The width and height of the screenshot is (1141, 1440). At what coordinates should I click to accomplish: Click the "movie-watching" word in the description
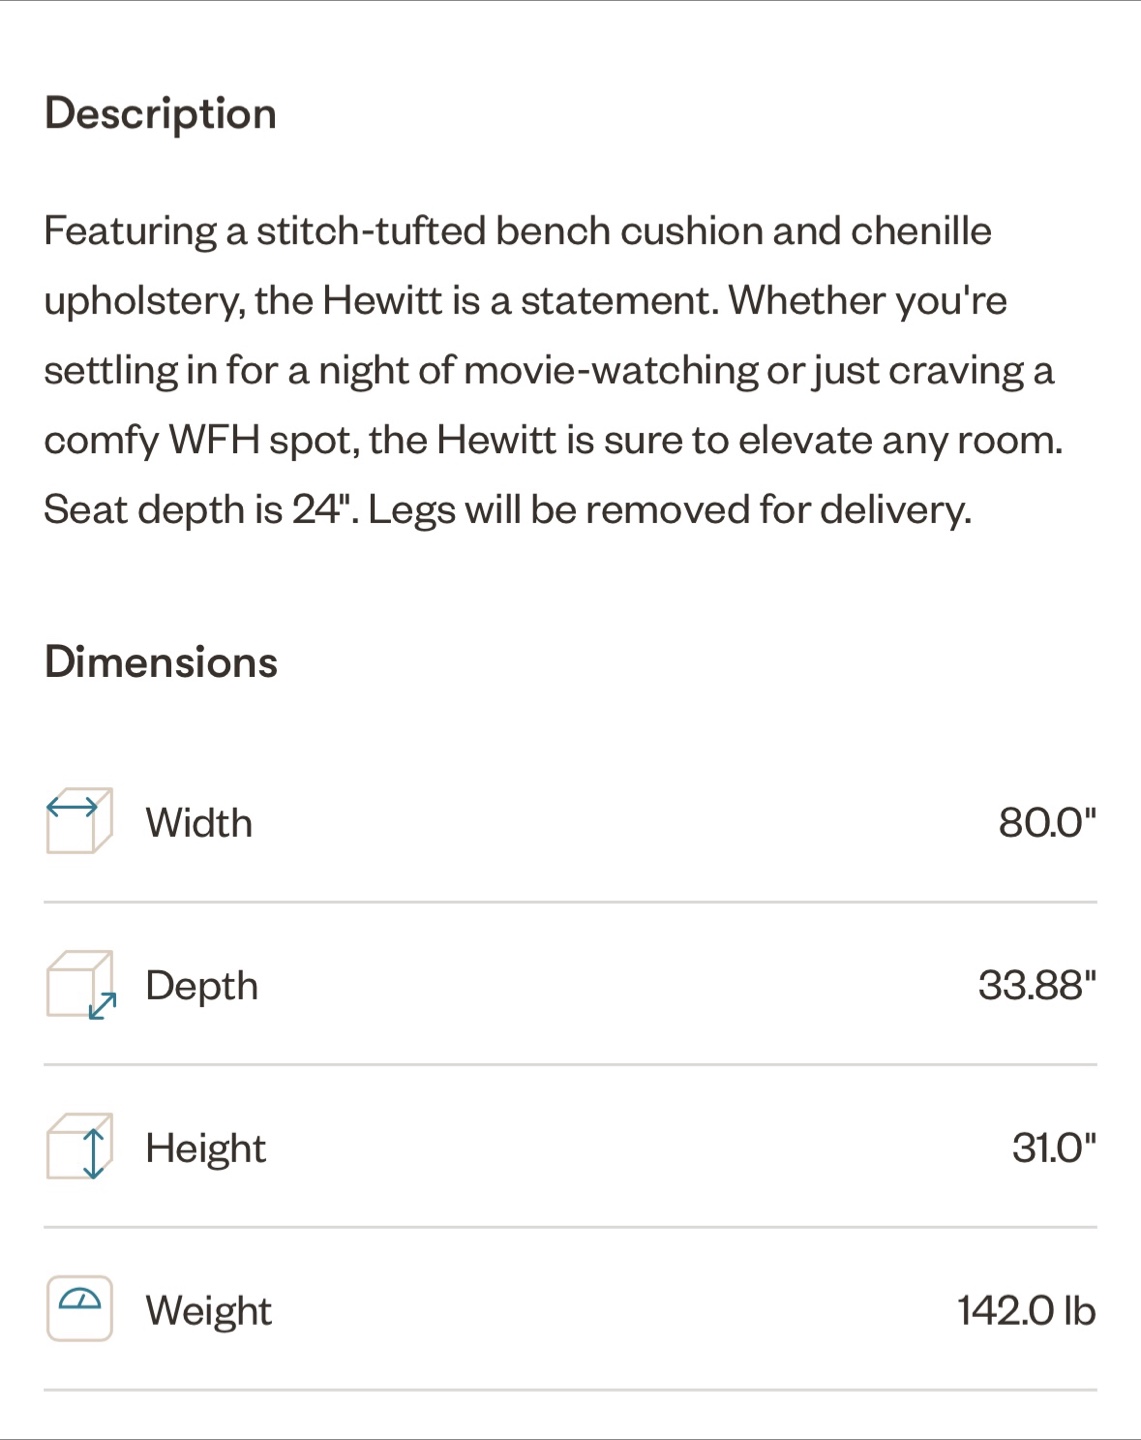tap(612, 371)
